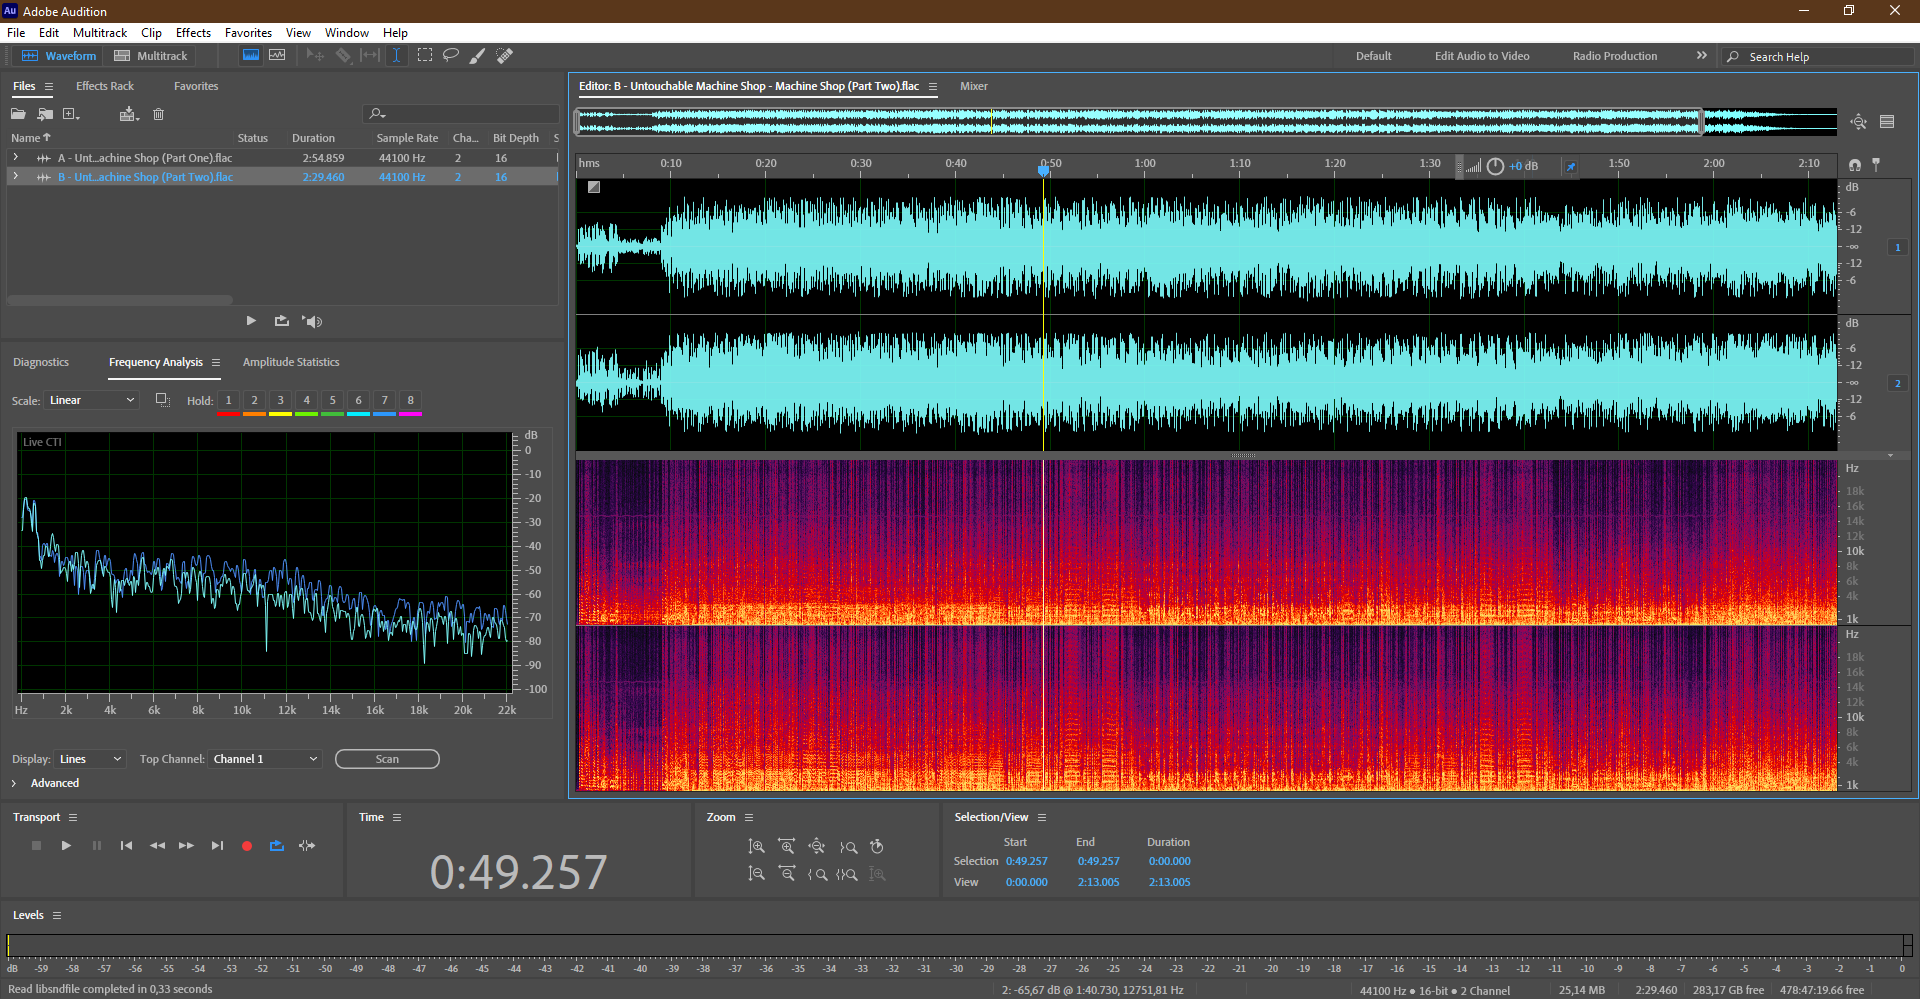The height and width of the screenshot is (999, 1920).
Task: Toggle channel 2 enable button
Action: [x=1897, y=383]
